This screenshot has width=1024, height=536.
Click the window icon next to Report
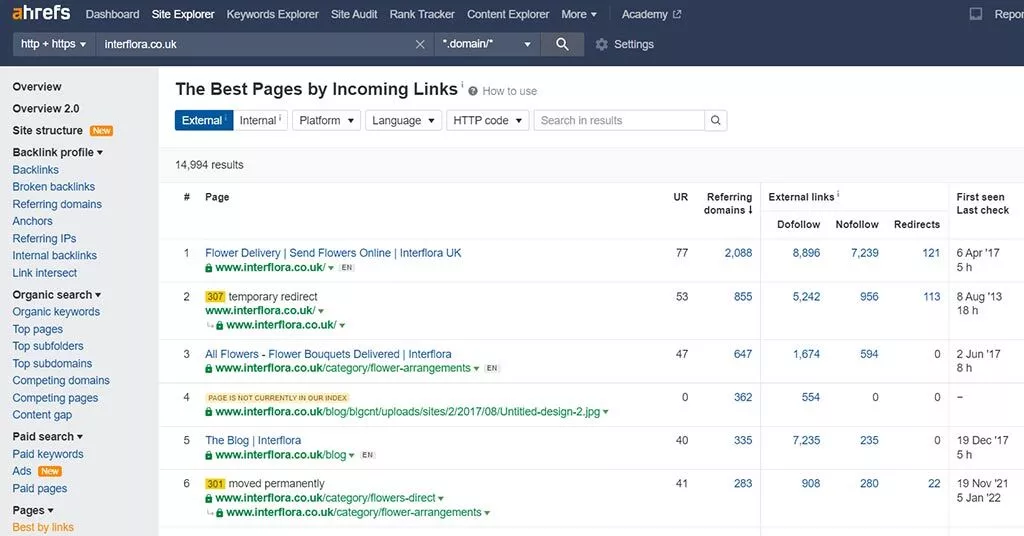click(976, 14)
